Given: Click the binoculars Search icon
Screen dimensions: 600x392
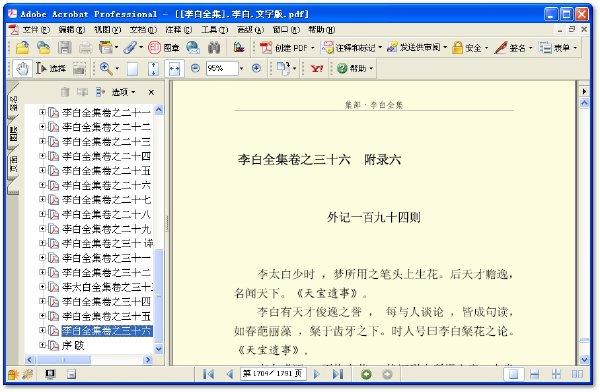Looking at the screenshot, I should pos(214,47).
